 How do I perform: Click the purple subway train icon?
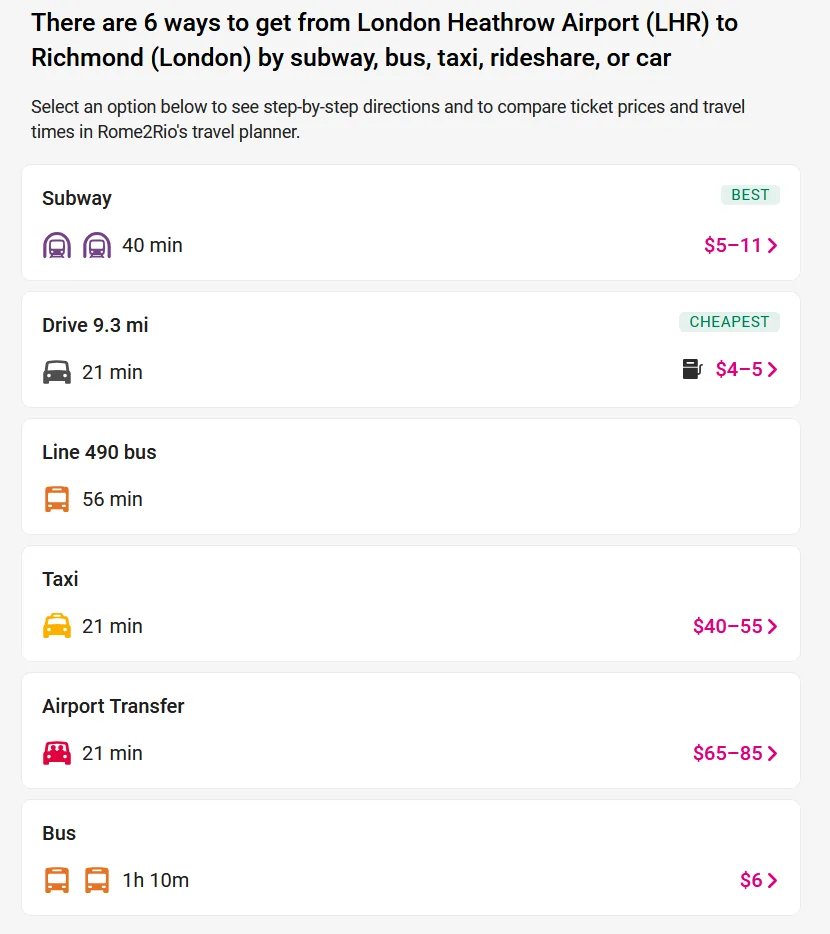(57, 245)
